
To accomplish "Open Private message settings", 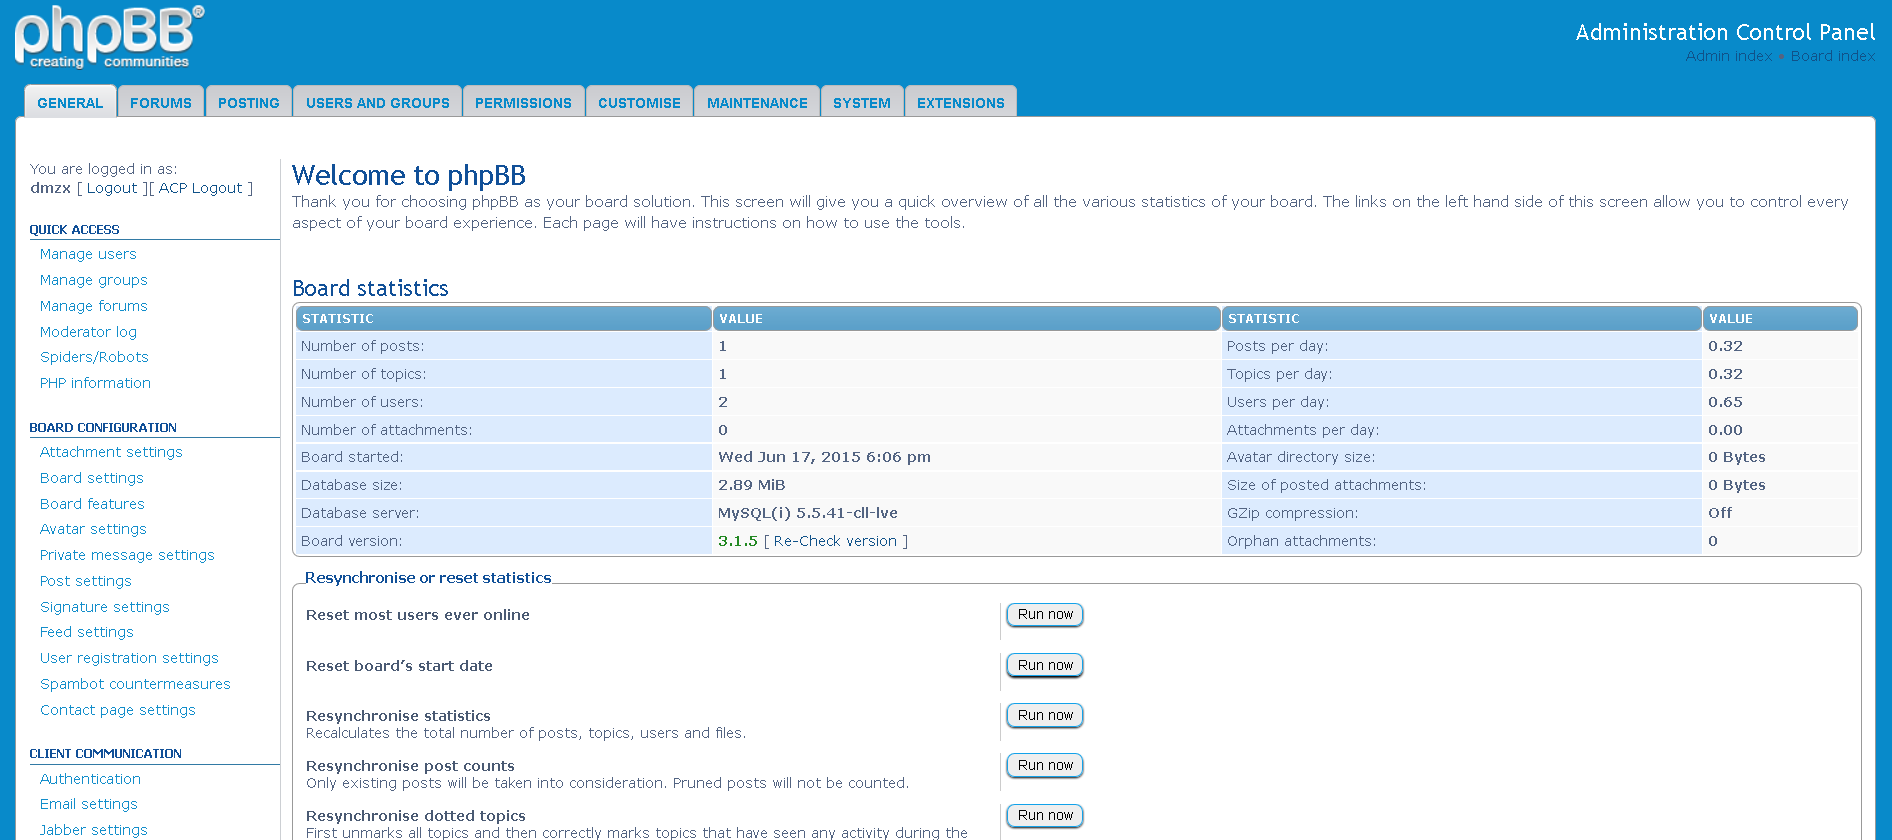I will 127,555.
